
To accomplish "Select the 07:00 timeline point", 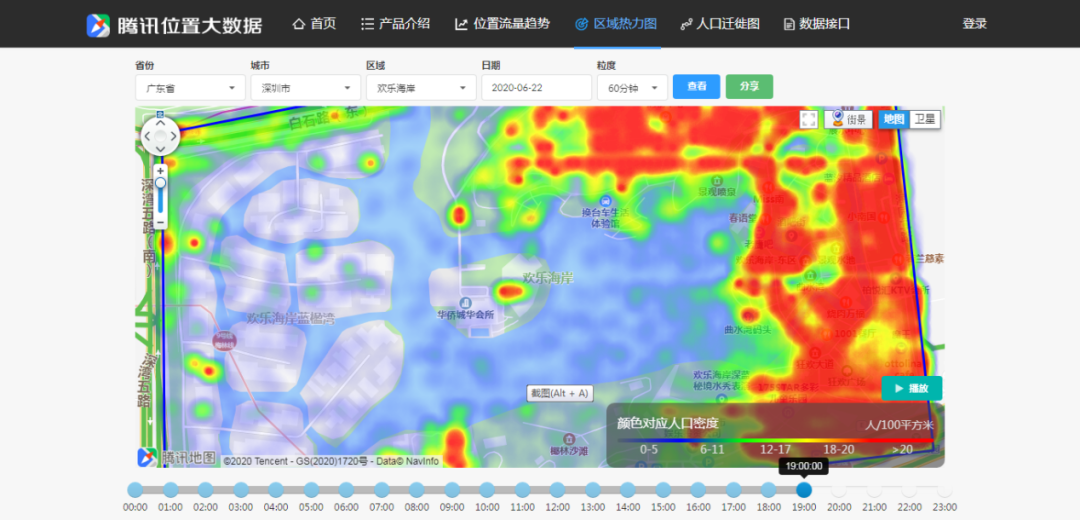I will tap(382, 490).
